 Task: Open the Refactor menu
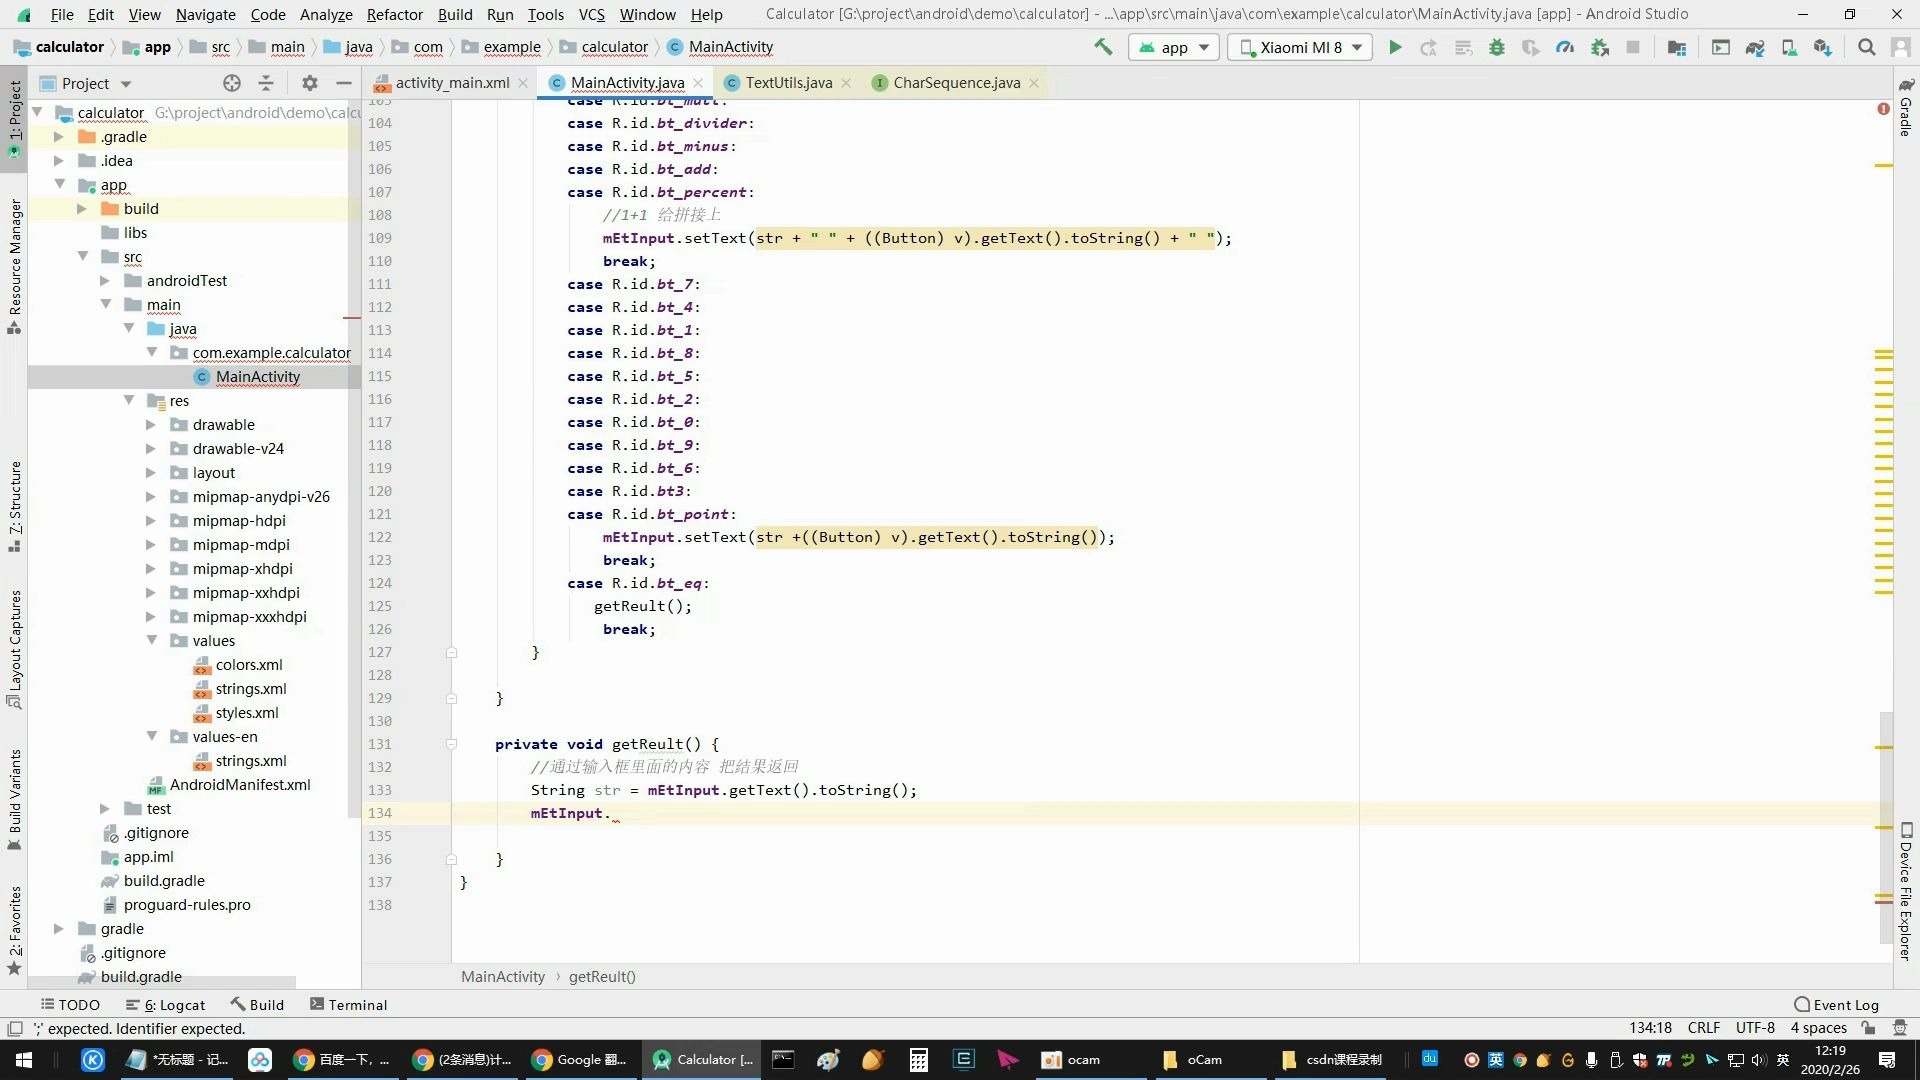394,14
